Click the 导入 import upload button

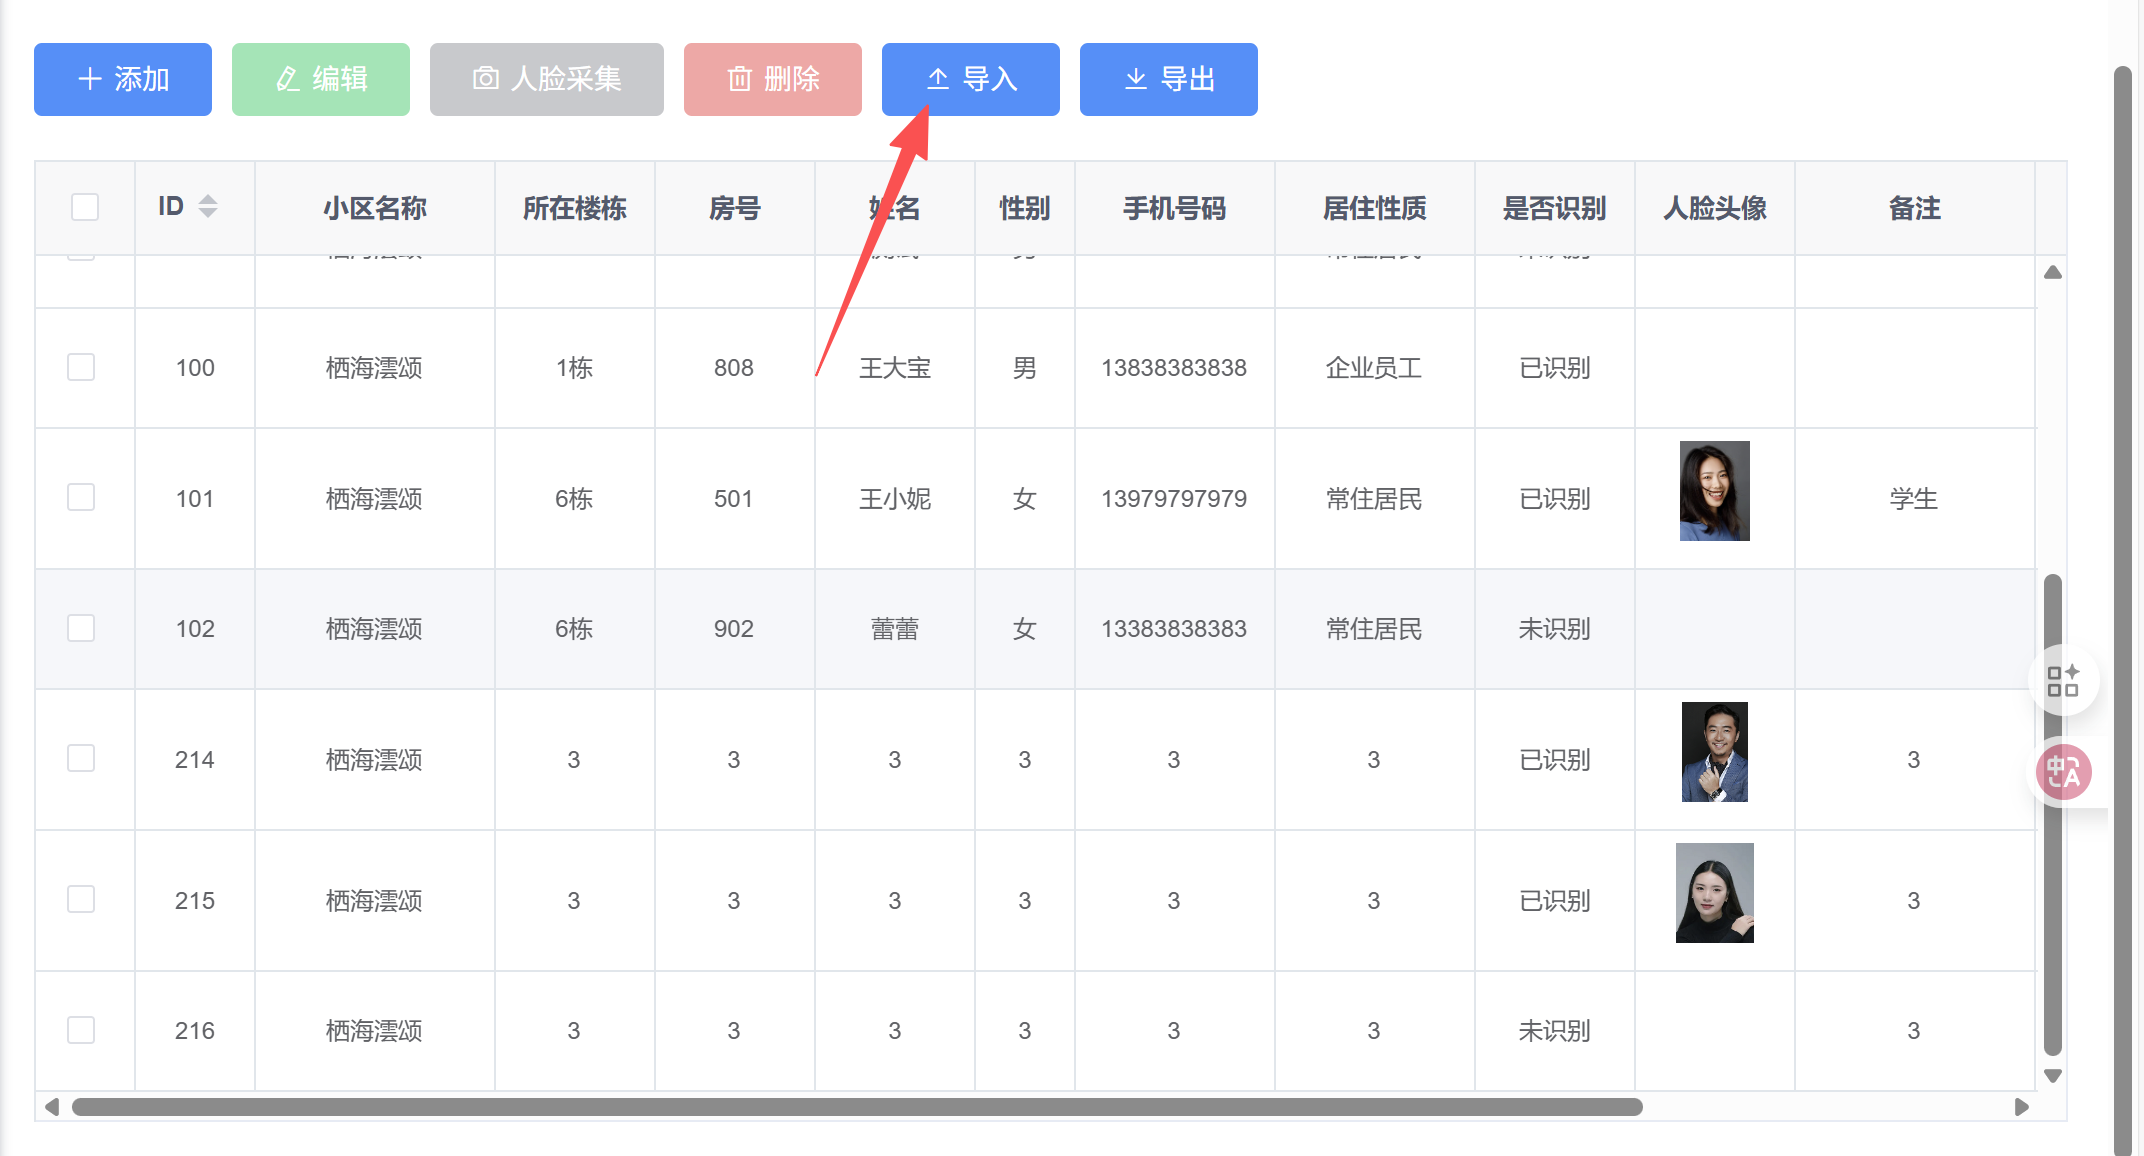970,79
